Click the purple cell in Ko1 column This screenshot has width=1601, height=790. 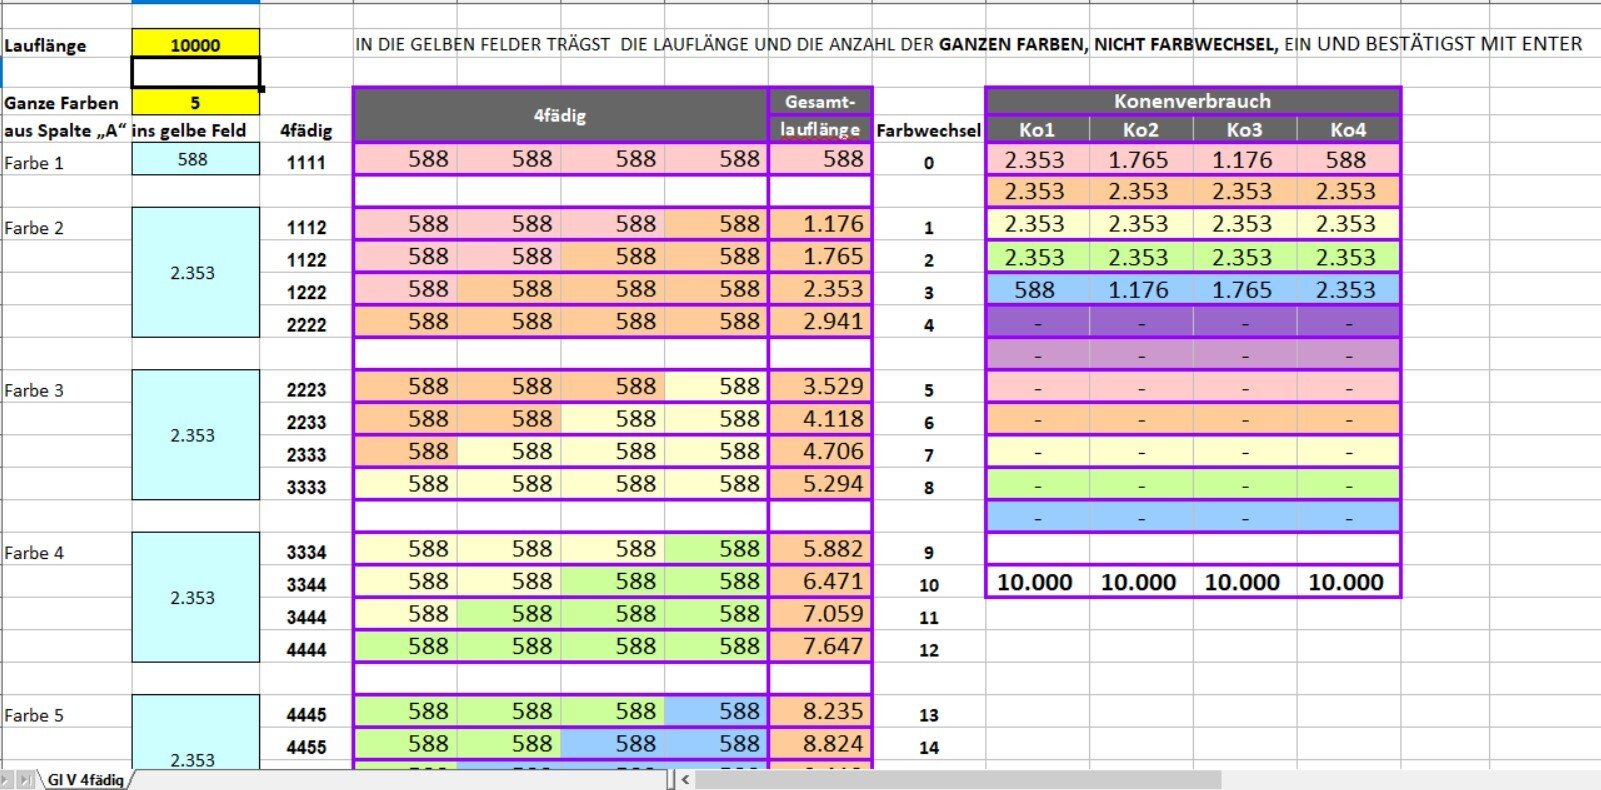tap(1036, 322)
